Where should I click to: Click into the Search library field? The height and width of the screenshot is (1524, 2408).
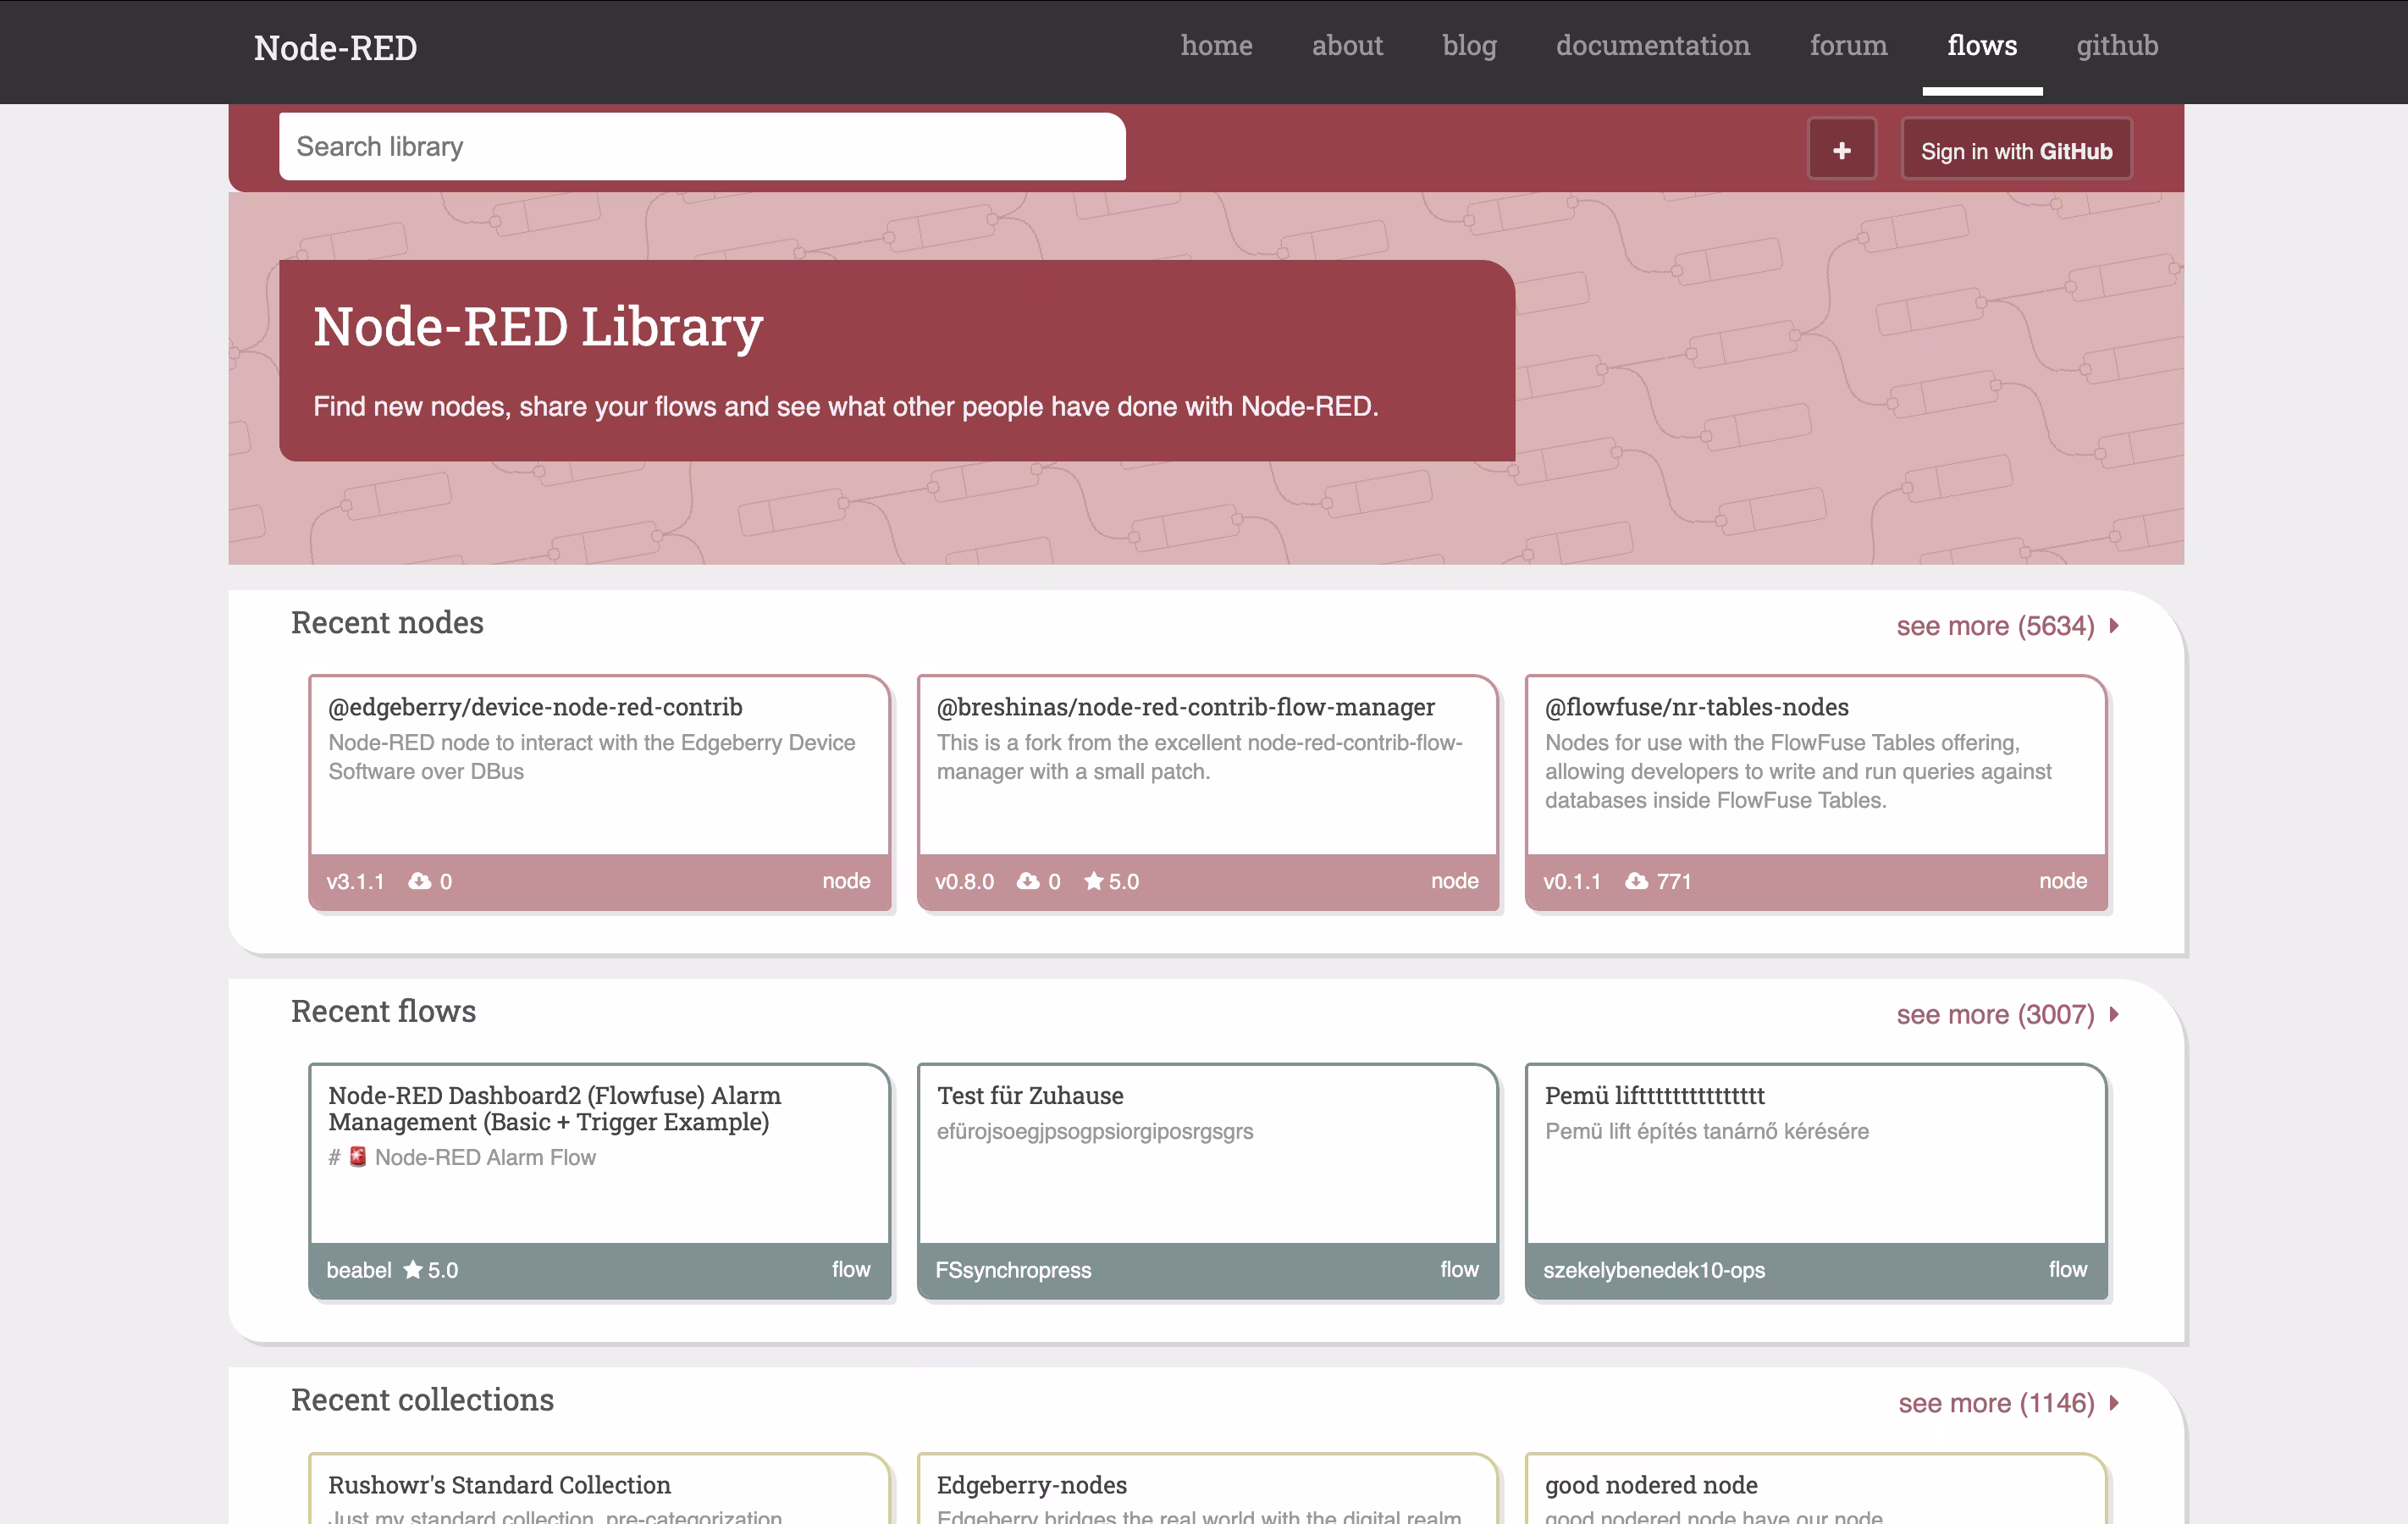[x=701, y=147]
